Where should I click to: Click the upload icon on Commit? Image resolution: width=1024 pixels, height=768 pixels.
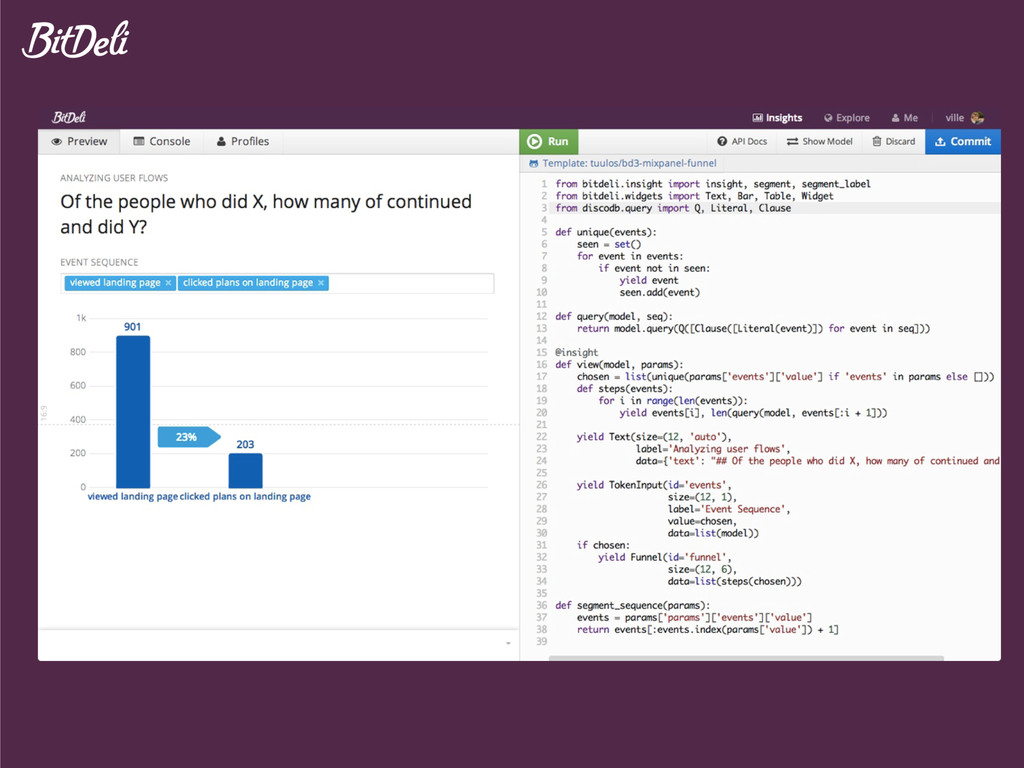(940, 142)
